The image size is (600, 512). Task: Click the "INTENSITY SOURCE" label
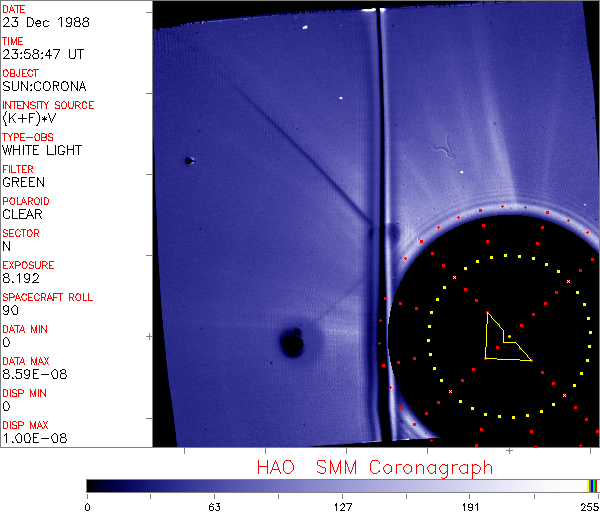[x=48, y=105]
